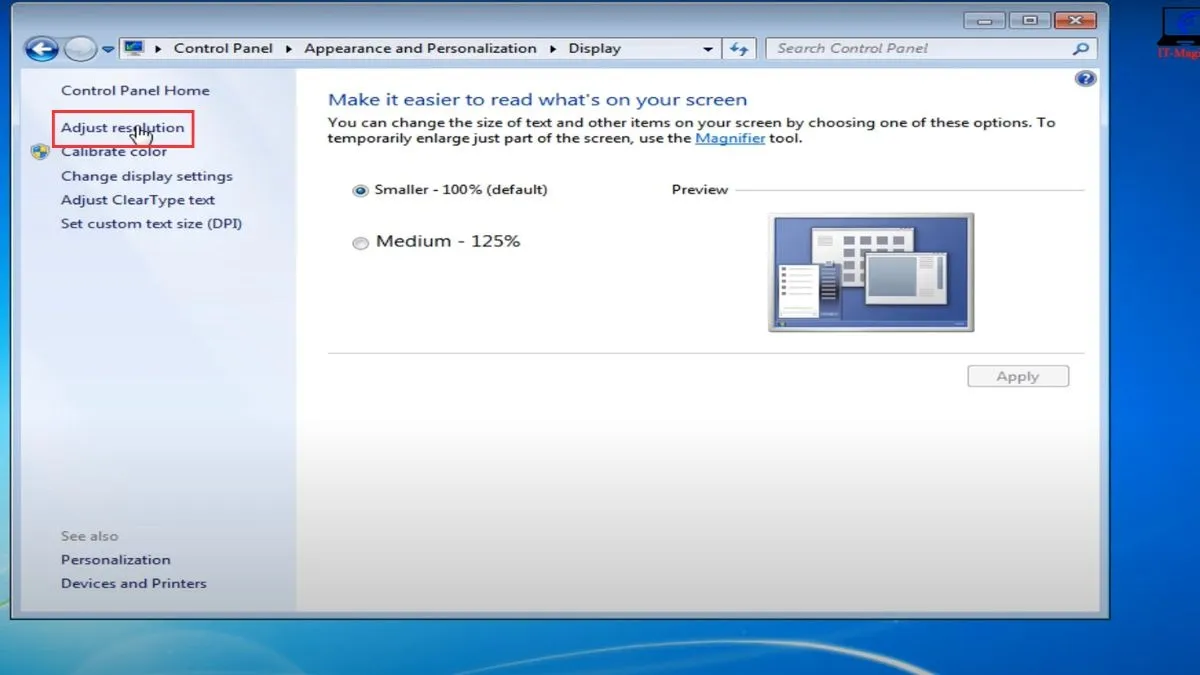Maximize the Control Panel window
The height and width of the screenshot is (675, 1200).
click(1029, 20)
